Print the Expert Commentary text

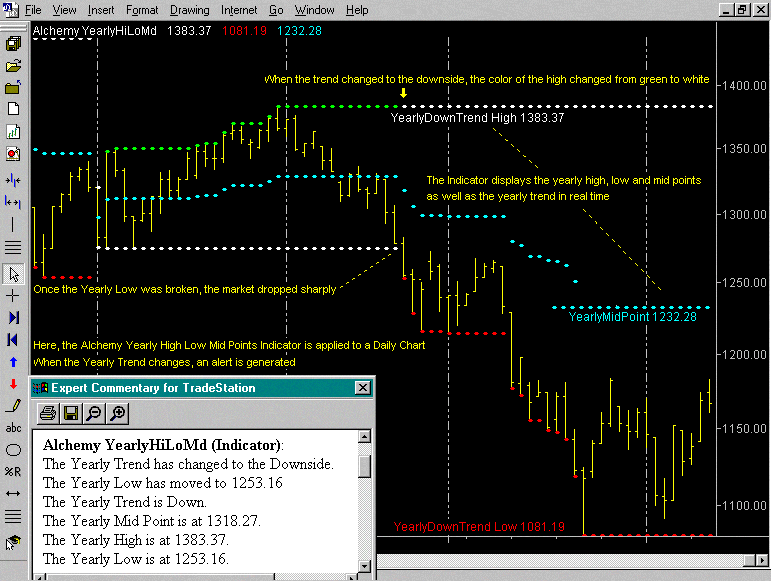click(48, 413)
